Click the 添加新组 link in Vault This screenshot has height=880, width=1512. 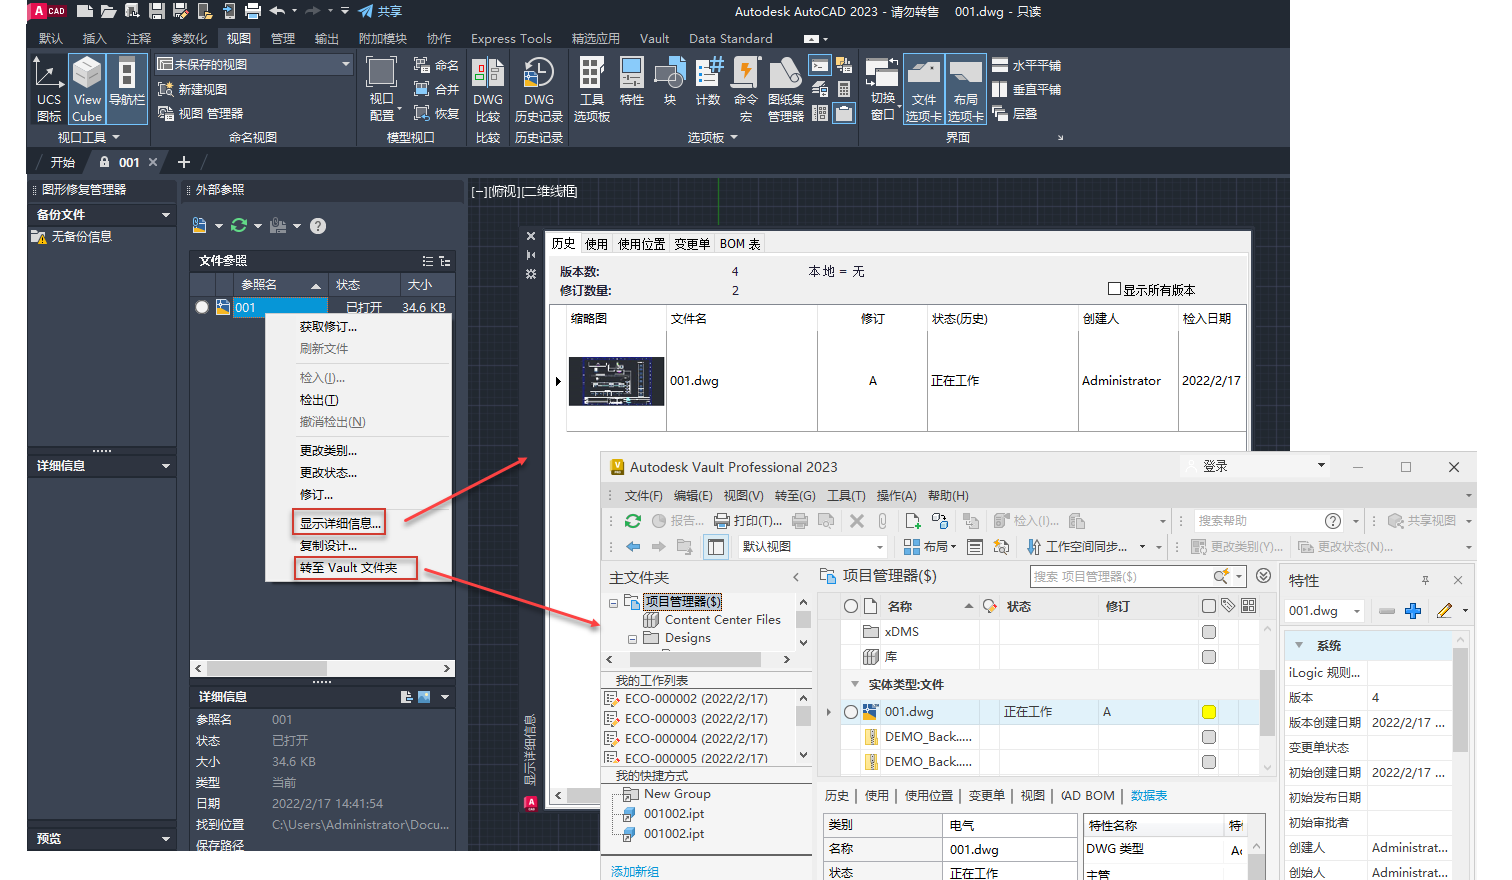635,872
